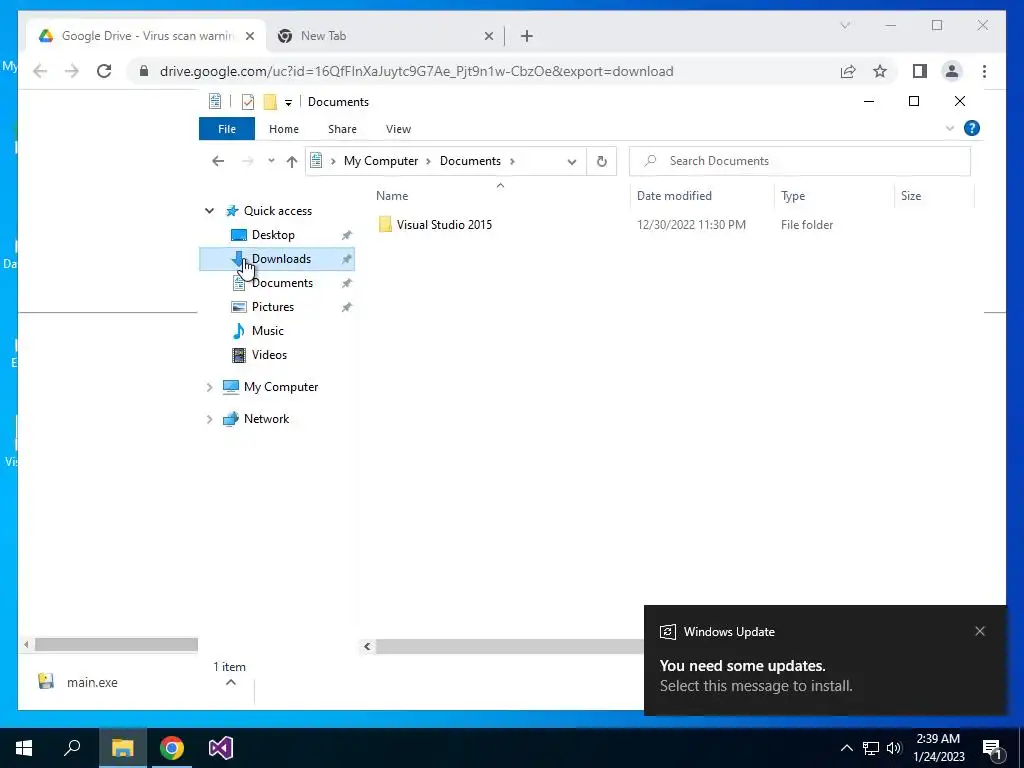The height and width of the screenshot is (768, 1024).
Task: Open Music in Quick access
Action: 268,331
